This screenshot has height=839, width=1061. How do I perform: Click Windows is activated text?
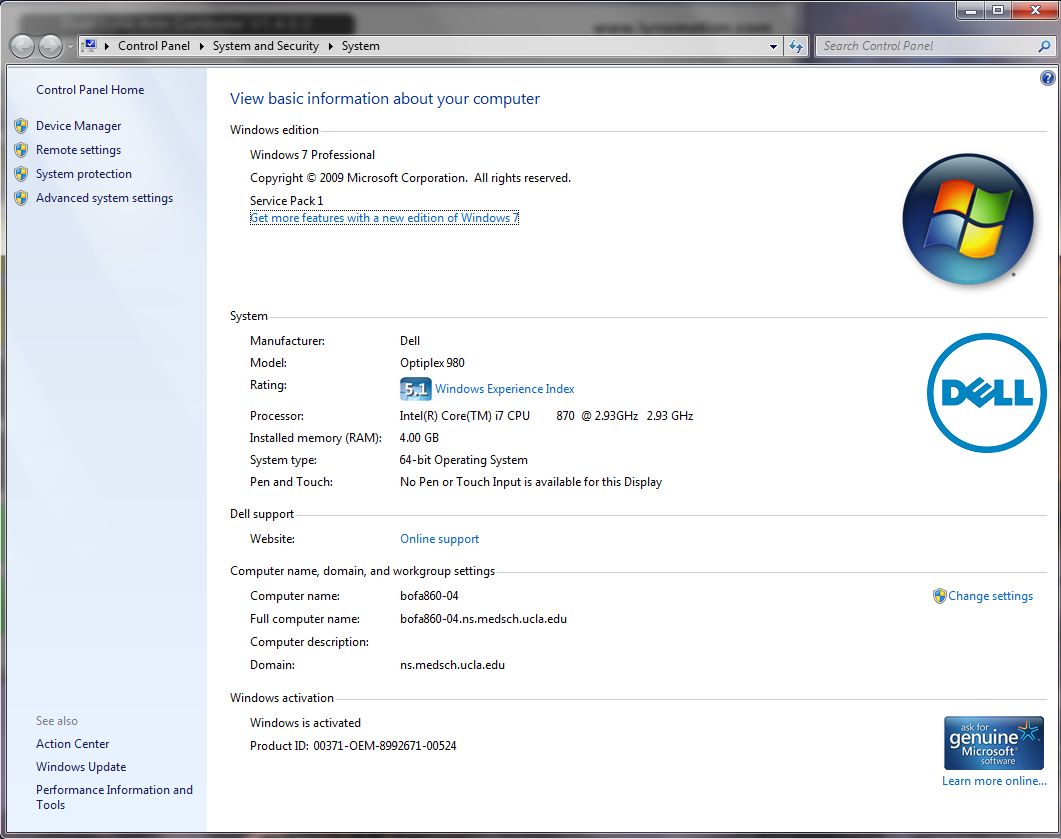tap(305, 723)
